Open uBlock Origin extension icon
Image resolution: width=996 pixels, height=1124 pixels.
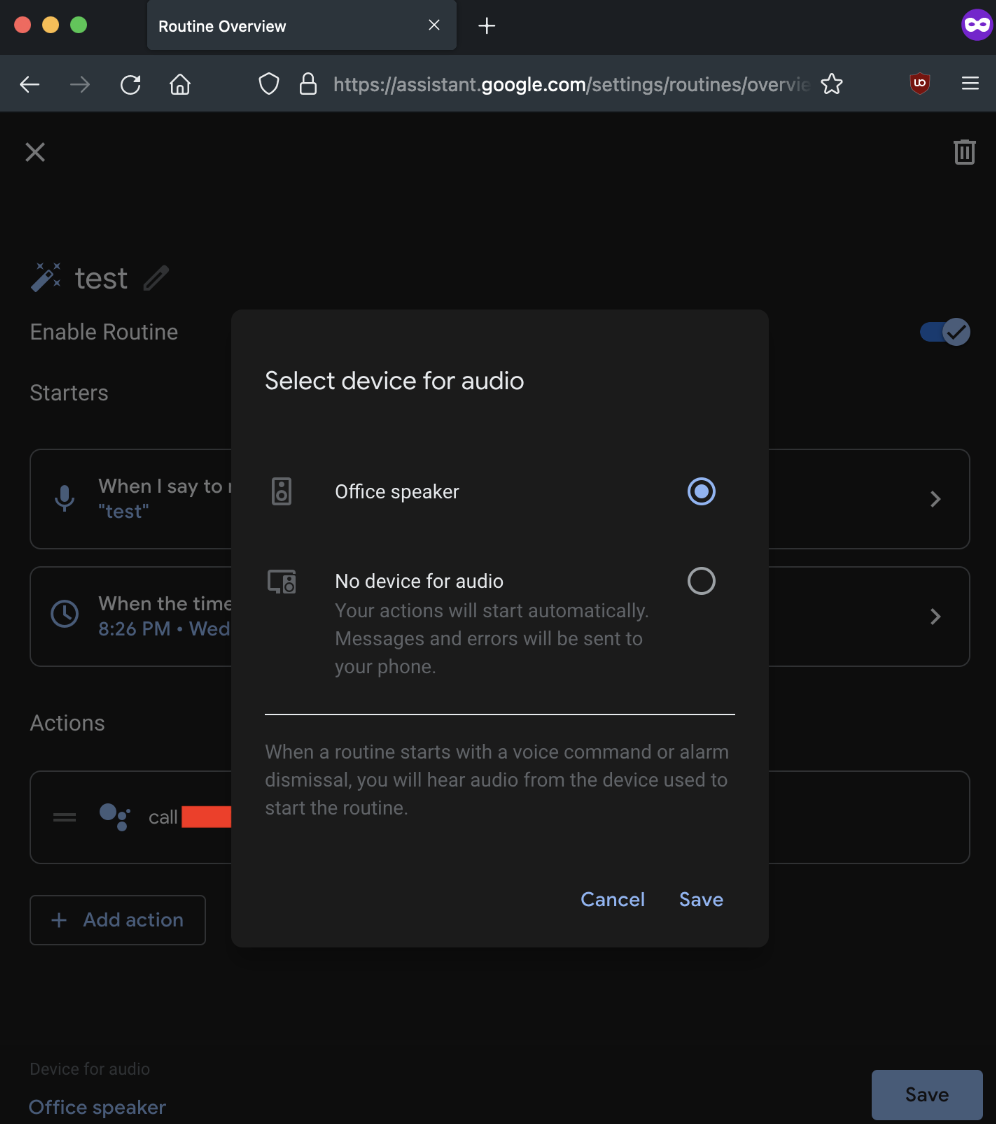pos(919,84)
